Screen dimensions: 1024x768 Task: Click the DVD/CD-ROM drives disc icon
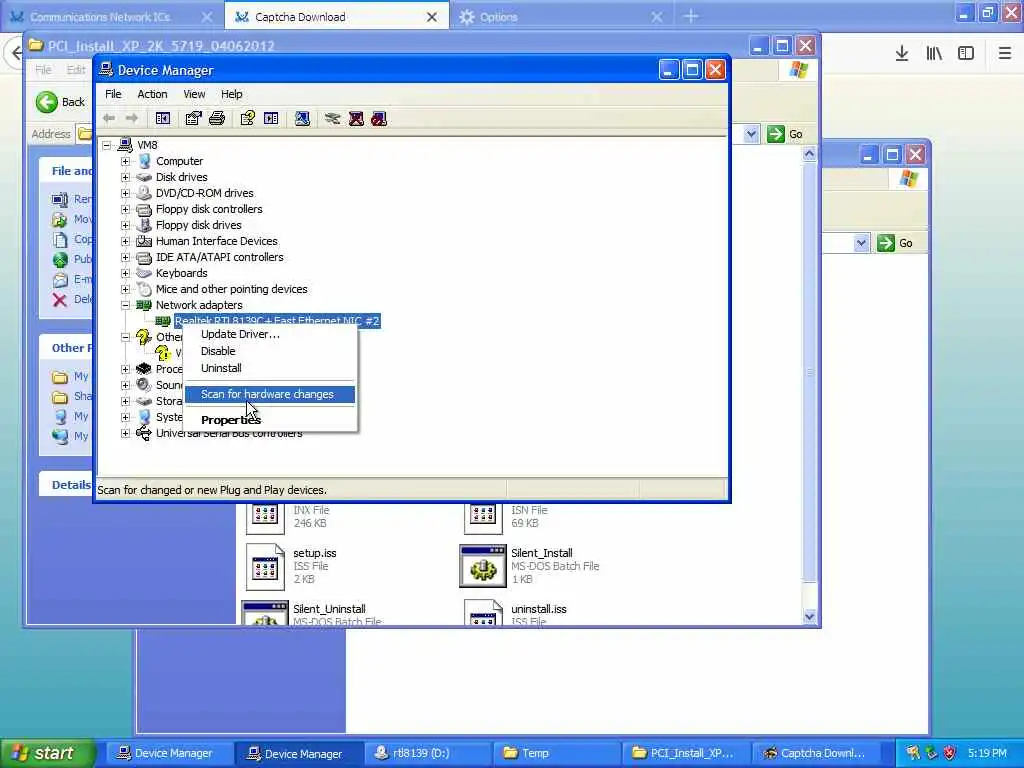[x=144, y=193]
